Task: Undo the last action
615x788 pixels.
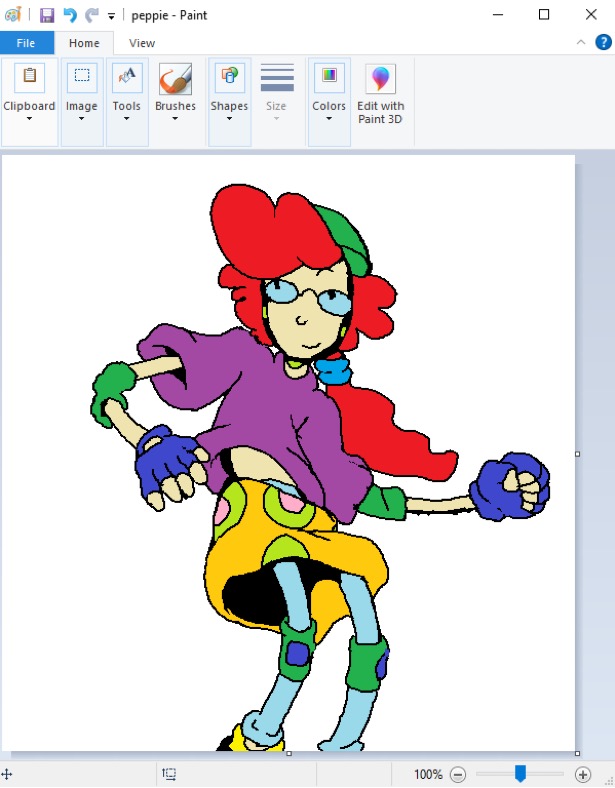Action: pos(70,15)
